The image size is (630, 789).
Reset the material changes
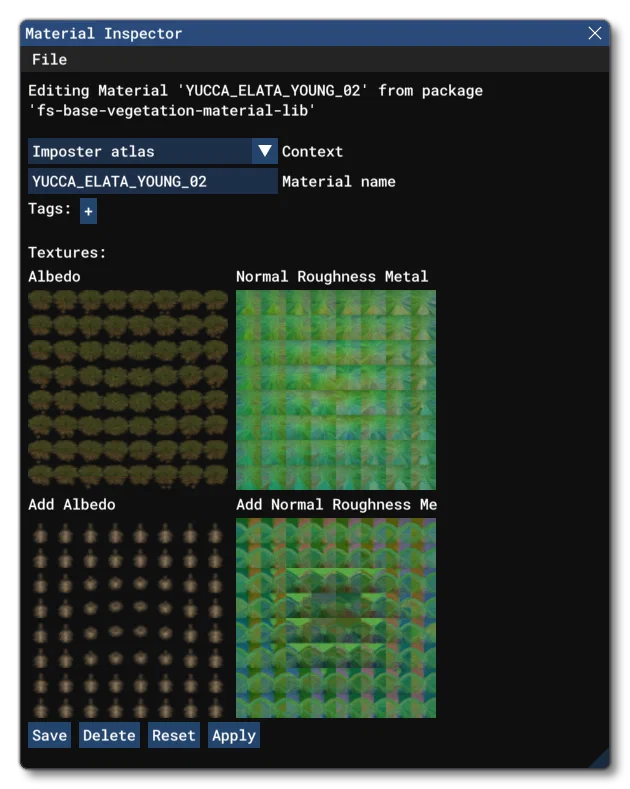click(174, 735)
